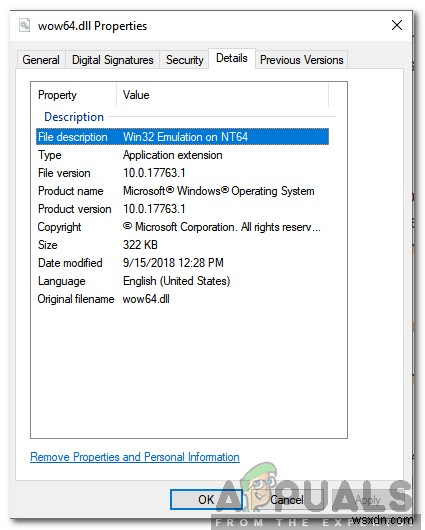
Task: Select the Product version row label
Action: [x=75, y=209]
